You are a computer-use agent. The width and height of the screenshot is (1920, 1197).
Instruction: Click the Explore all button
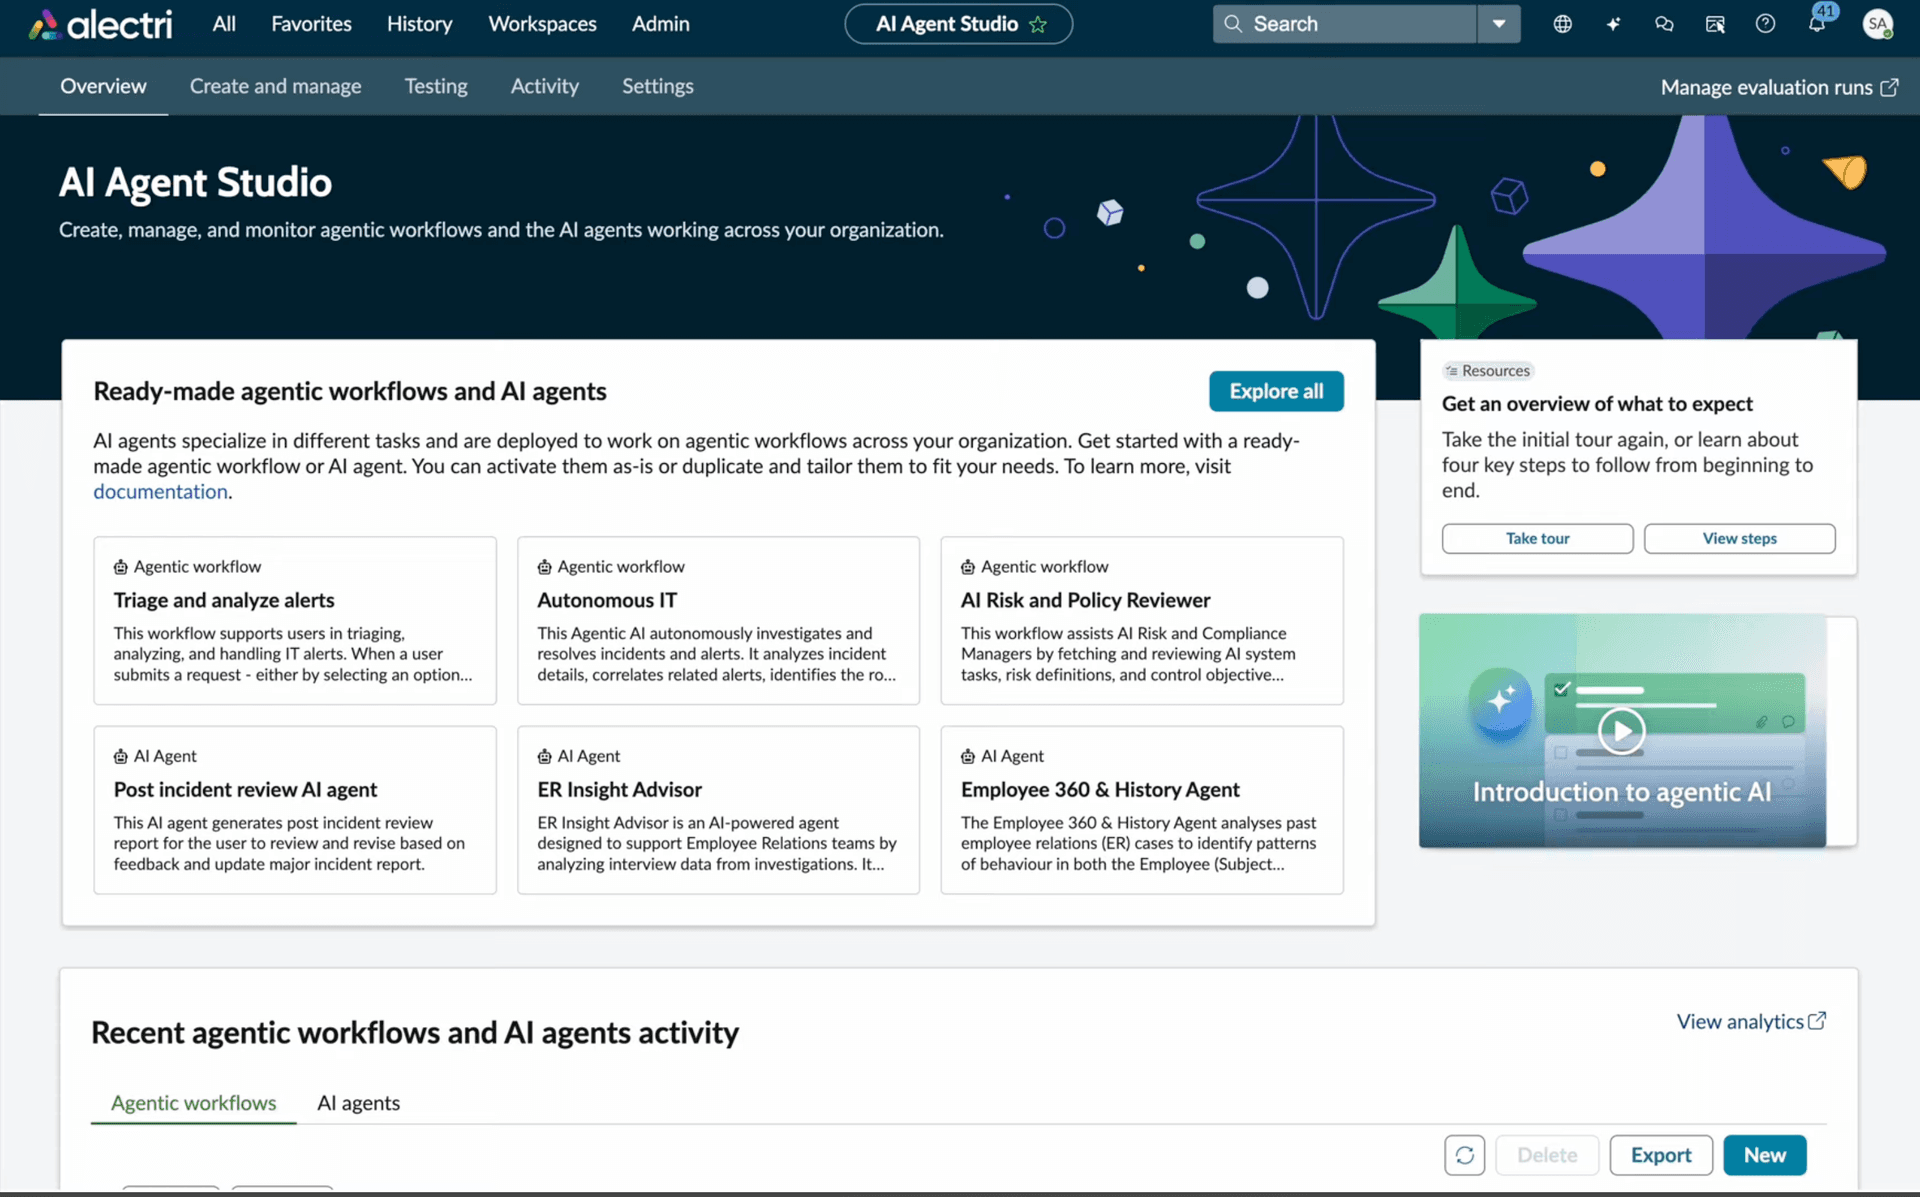click(x=1276, y=391)
